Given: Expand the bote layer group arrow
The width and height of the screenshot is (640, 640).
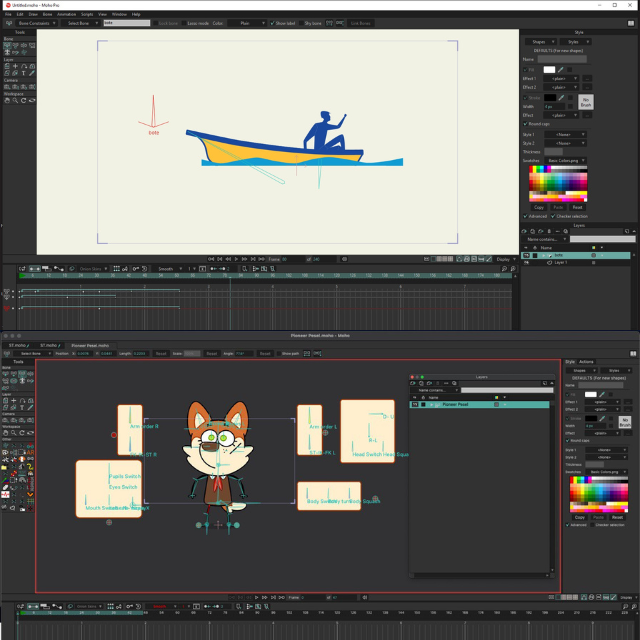Looking at the screenshot, I should point(543,255).
